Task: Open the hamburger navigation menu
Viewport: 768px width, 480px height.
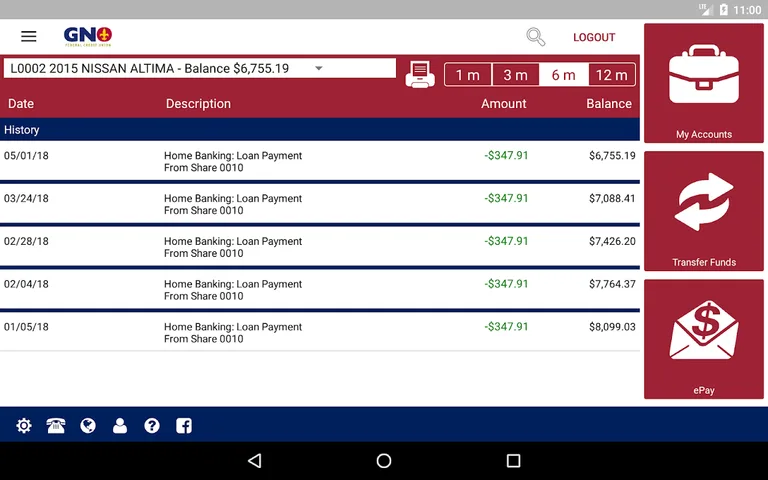Action: [28, 36]
